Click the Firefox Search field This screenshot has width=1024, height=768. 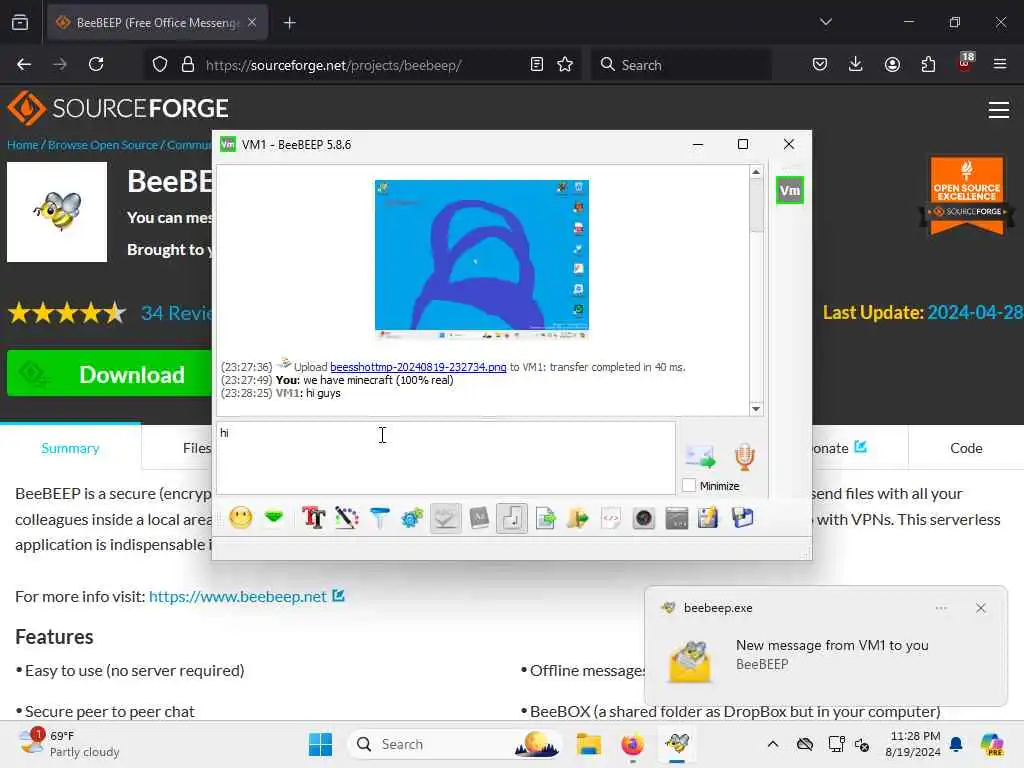click(x=681, y=65)
